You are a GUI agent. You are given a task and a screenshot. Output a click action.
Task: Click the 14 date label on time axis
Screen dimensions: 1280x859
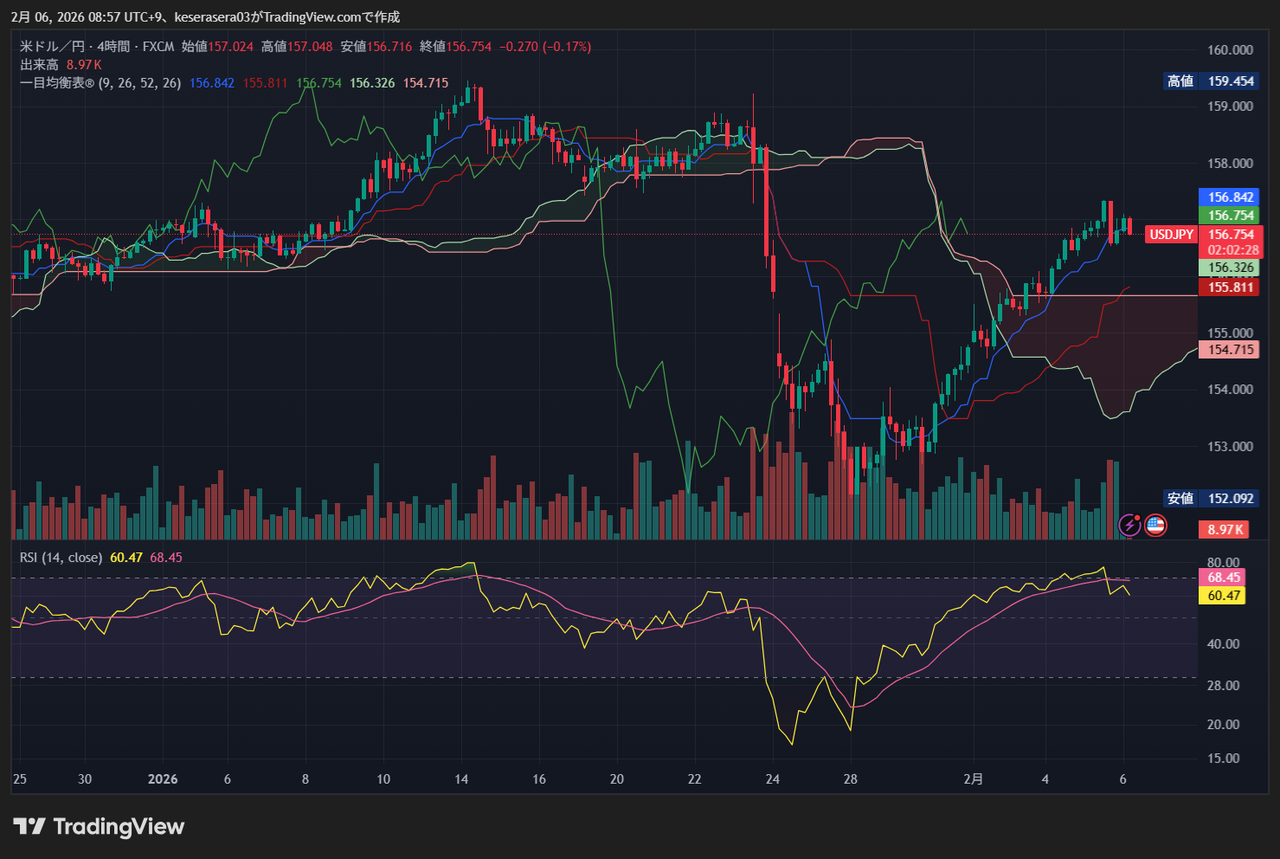pos(462,779)
